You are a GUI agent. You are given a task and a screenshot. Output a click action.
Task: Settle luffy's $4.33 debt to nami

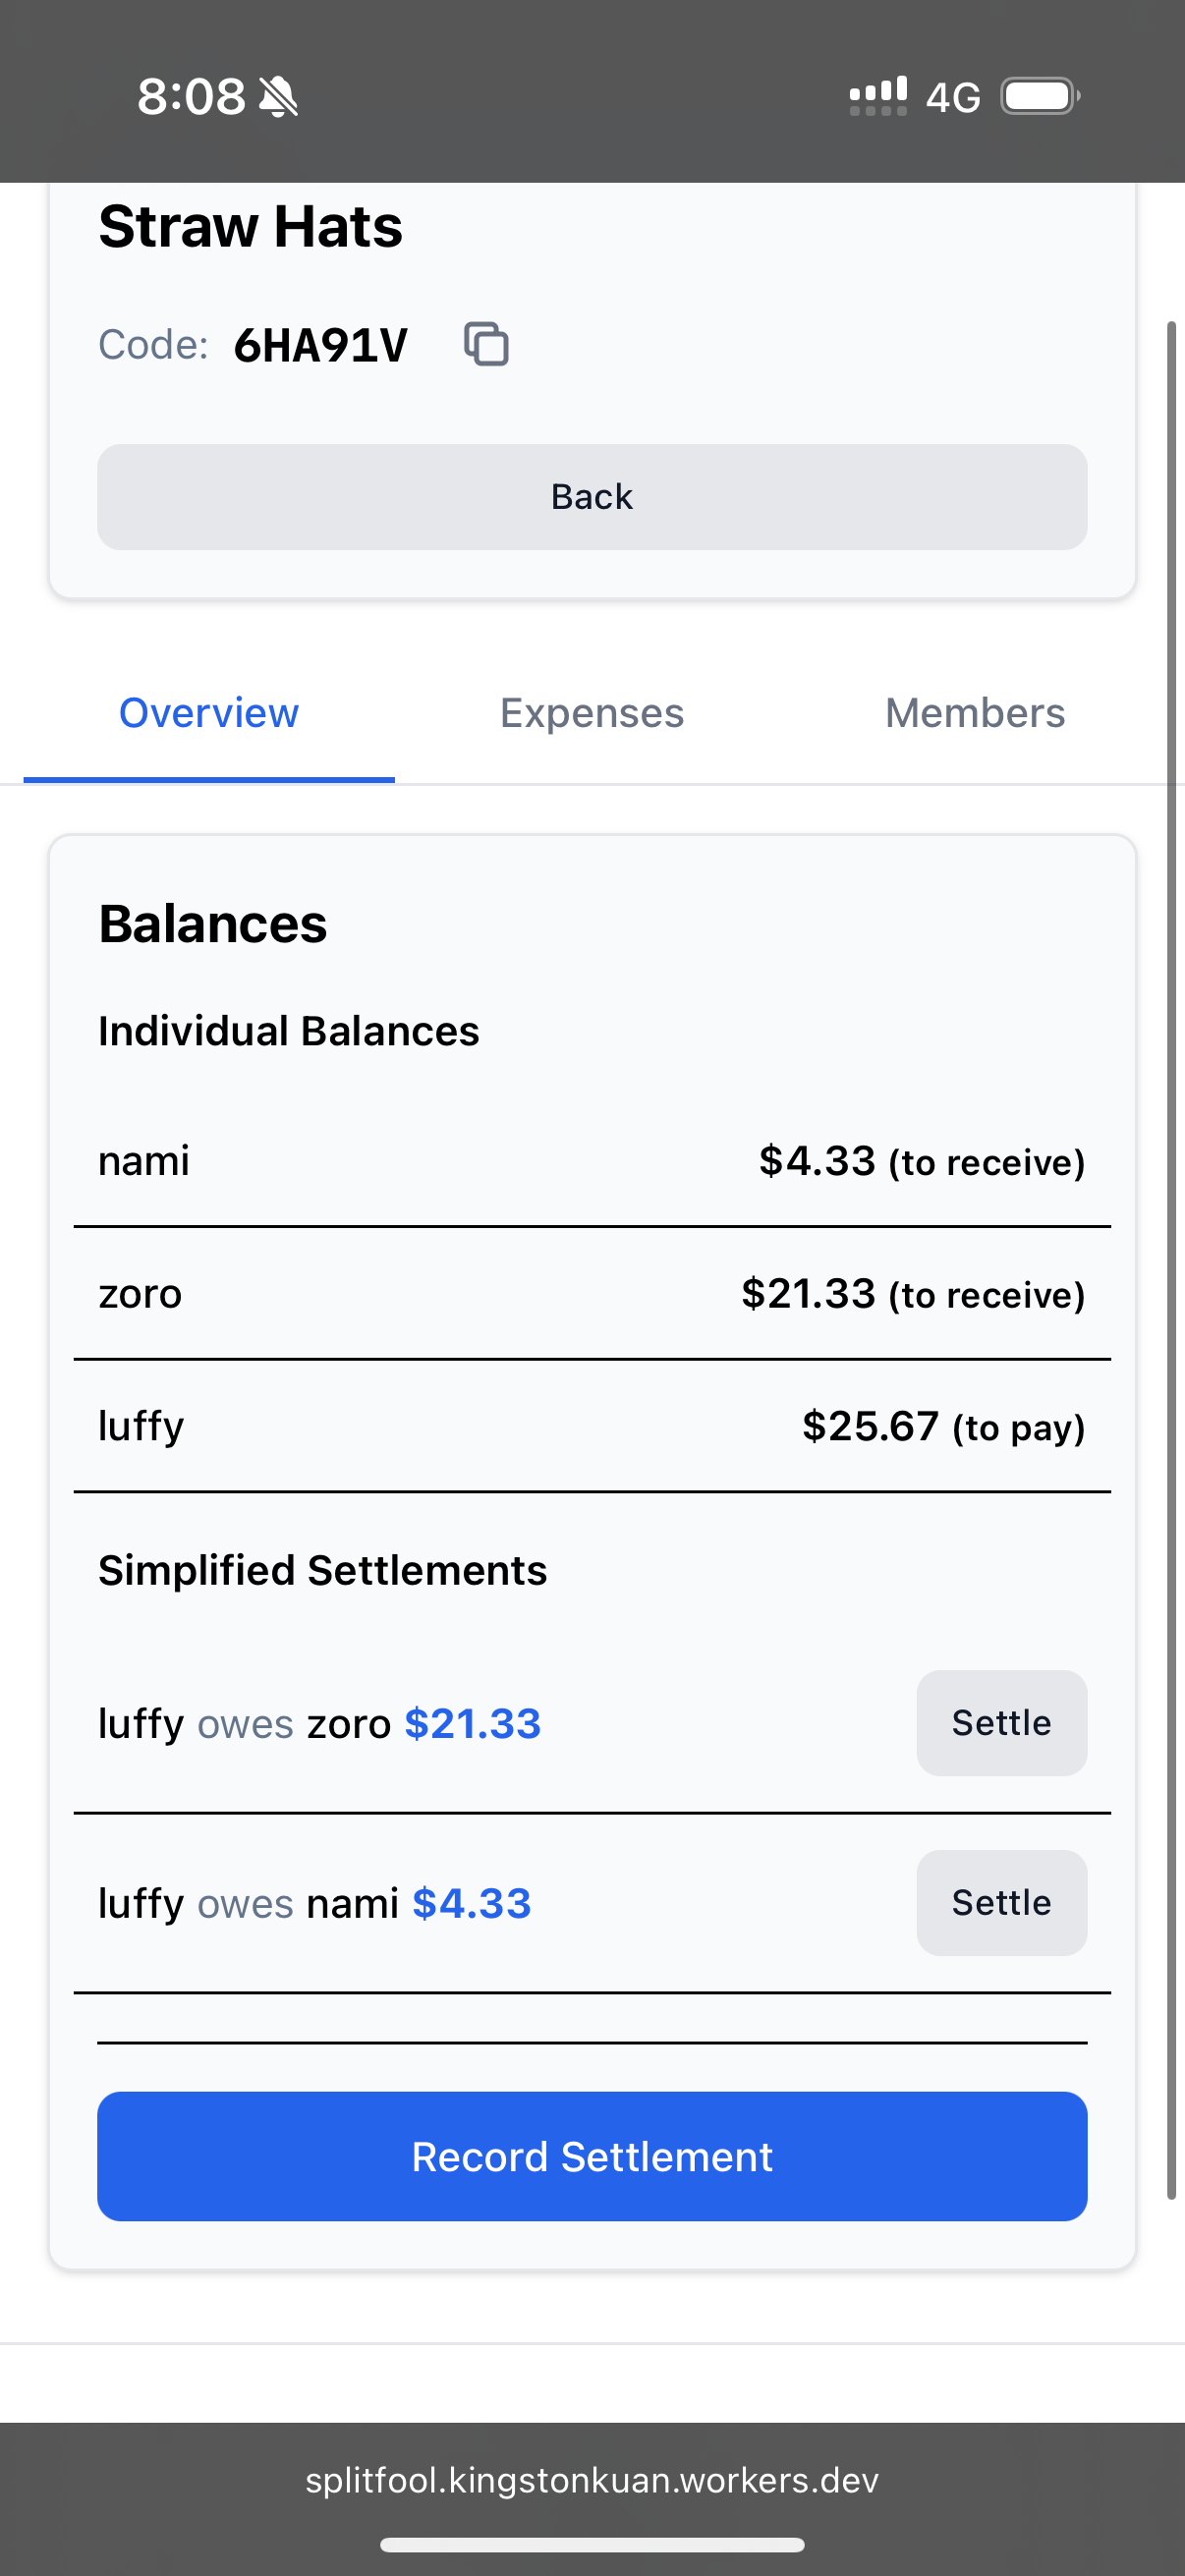(x=1001, y=1903)
